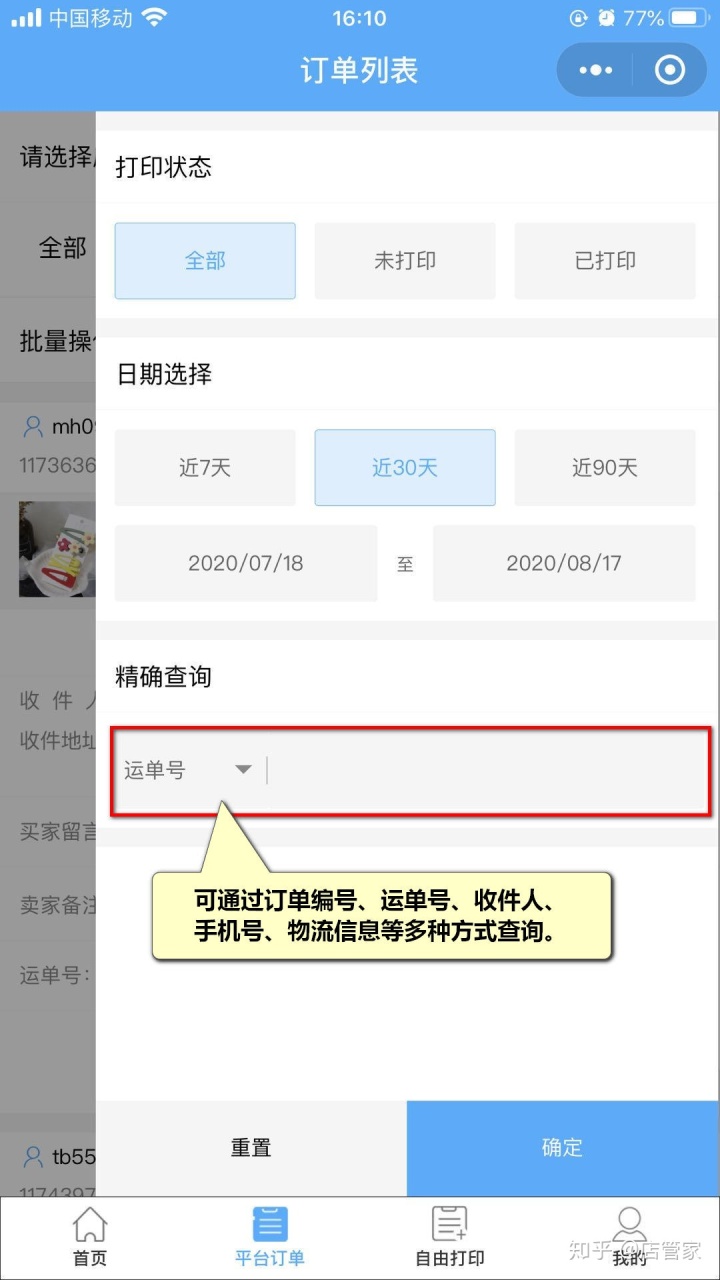This screenshot has height=1280, width=720.
Task: Select the 近30天 date range option
Action: pyautogui.click(x=405, y=468)
